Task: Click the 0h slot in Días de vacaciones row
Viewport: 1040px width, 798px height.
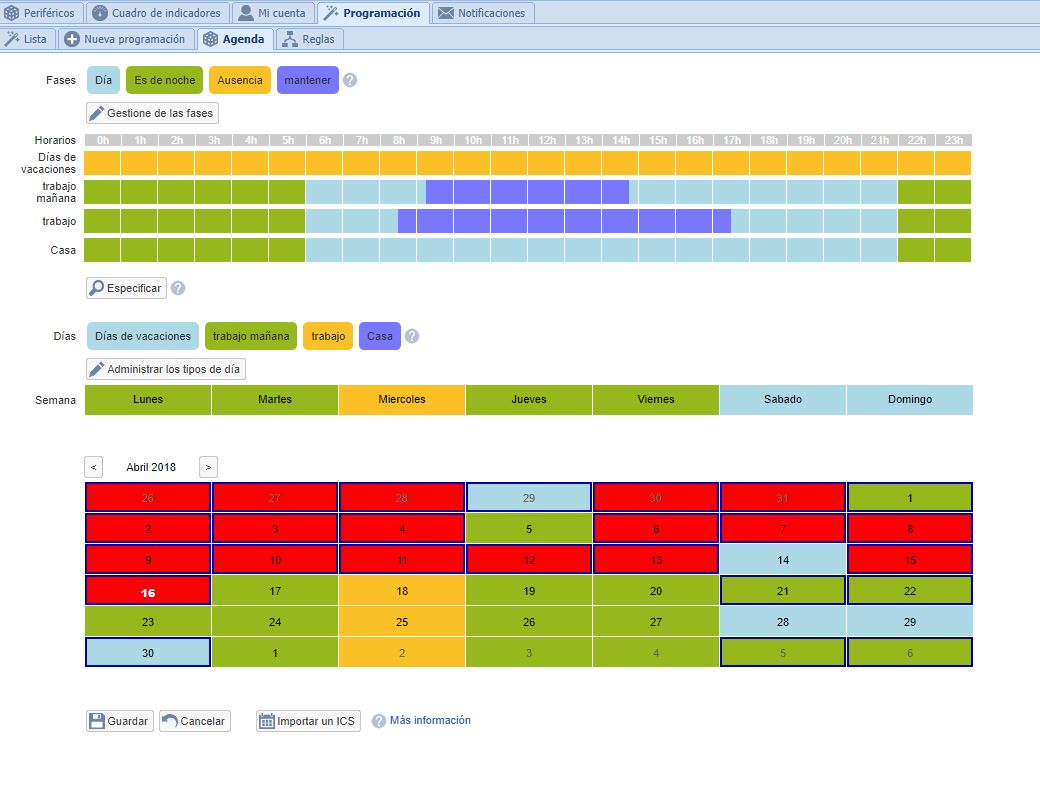Action: click(102, 163)
